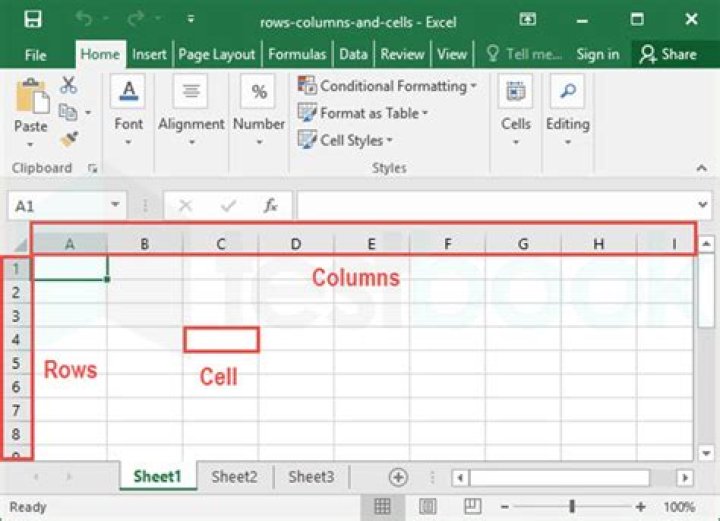
Task: Click the Share button
Action: coord(669,54)
